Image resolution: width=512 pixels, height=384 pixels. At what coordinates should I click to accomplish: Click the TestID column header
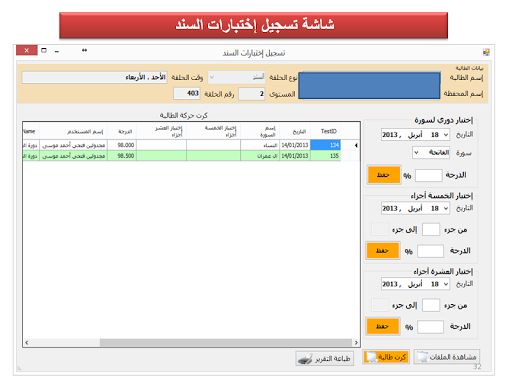coord(328,131)
